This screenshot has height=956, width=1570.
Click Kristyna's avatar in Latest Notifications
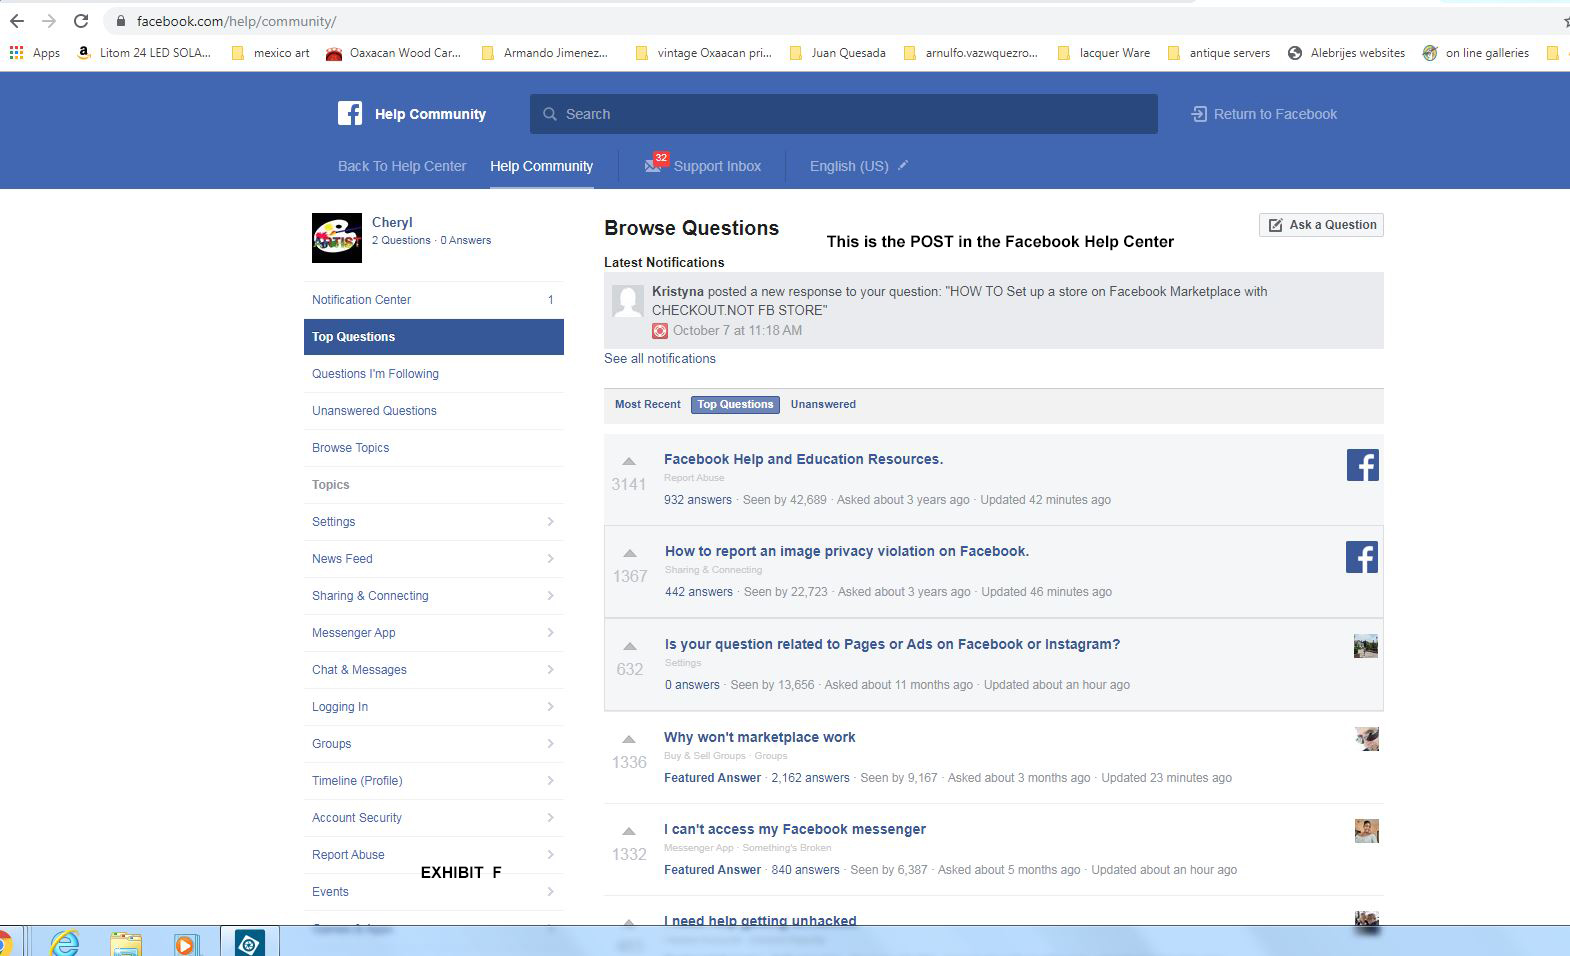click(x=628, y=300)
